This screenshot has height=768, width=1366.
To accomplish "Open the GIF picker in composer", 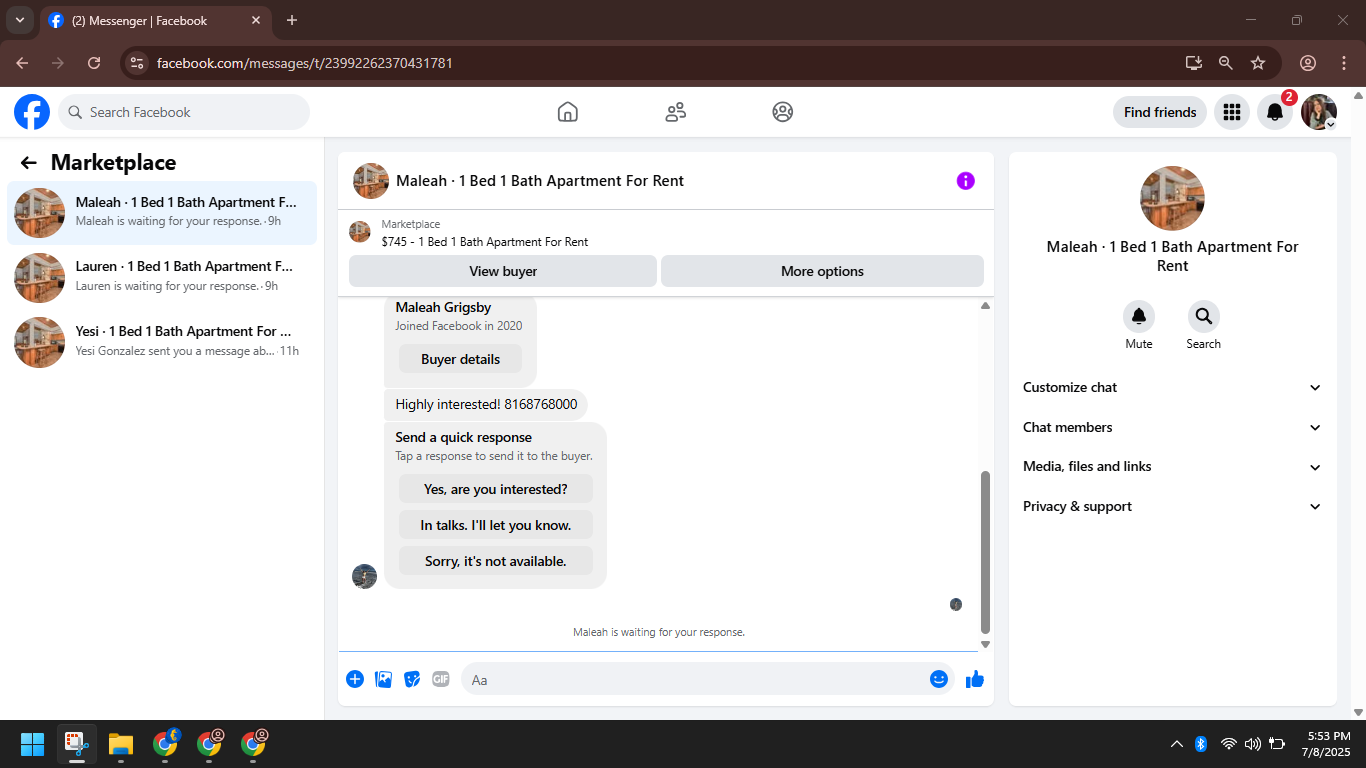I will coord(441,679).
